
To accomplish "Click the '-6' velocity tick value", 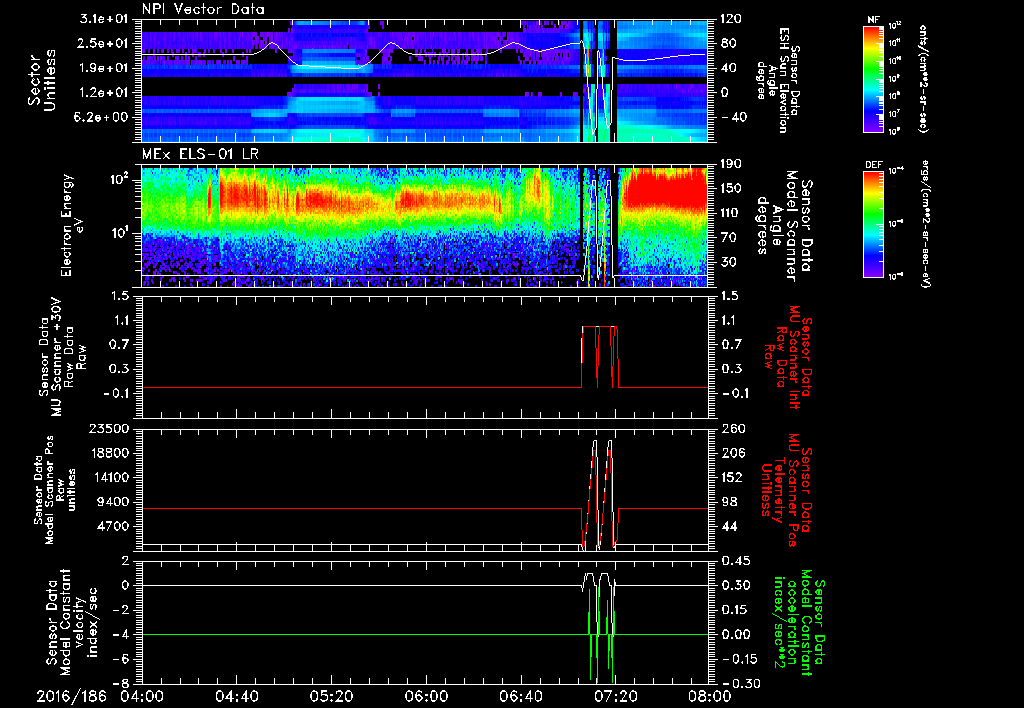I will (123, 659).
